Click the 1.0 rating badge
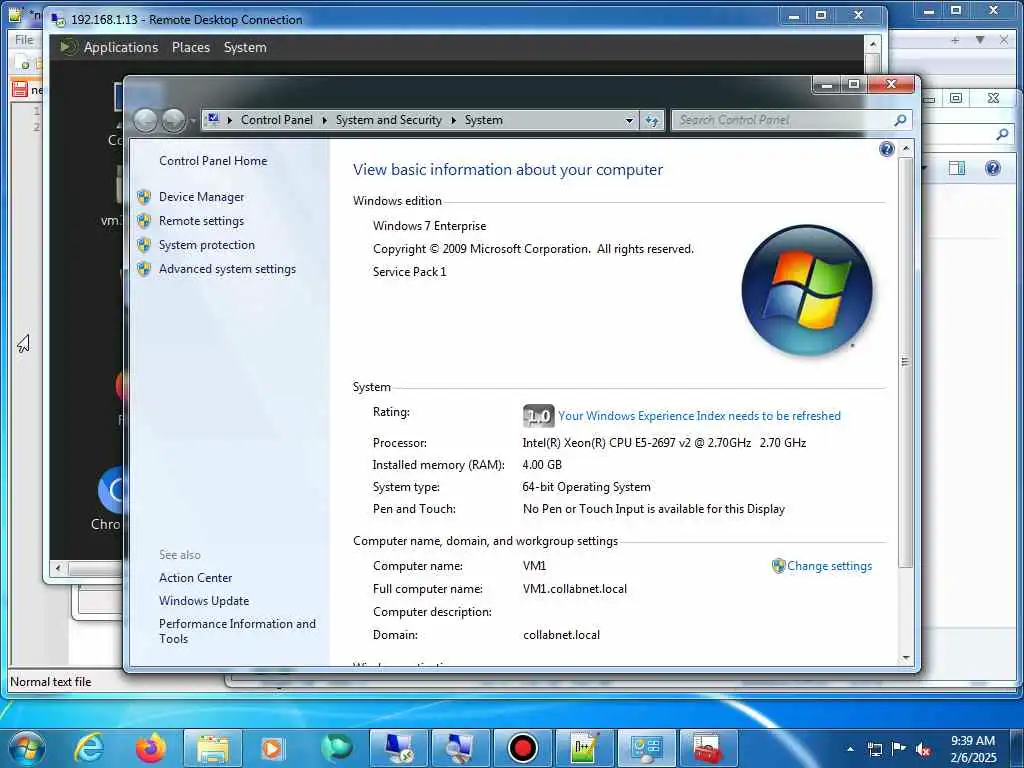Image resolution: width=1024 pixels, height=768 pixels. [x=538, y=416]
